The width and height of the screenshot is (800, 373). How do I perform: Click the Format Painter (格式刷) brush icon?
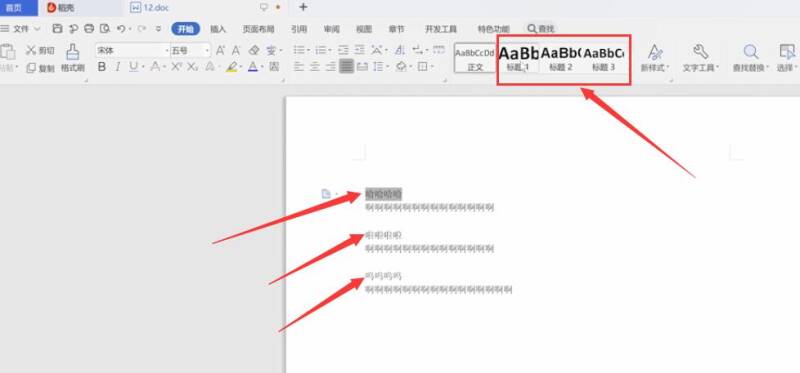tap(73, 52)
